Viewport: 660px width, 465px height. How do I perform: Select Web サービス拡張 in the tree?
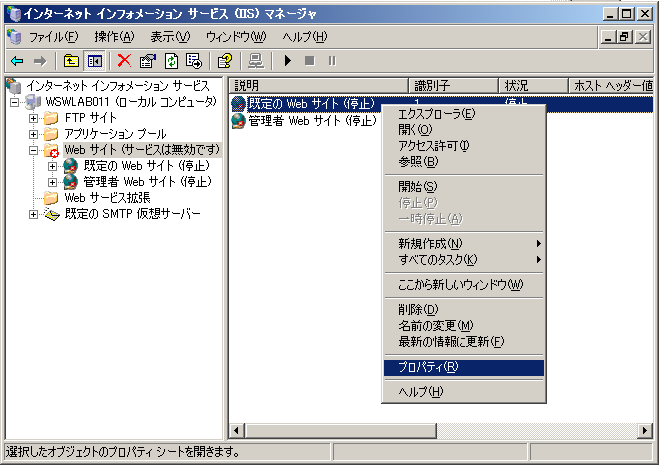click(x=108, y=198)
